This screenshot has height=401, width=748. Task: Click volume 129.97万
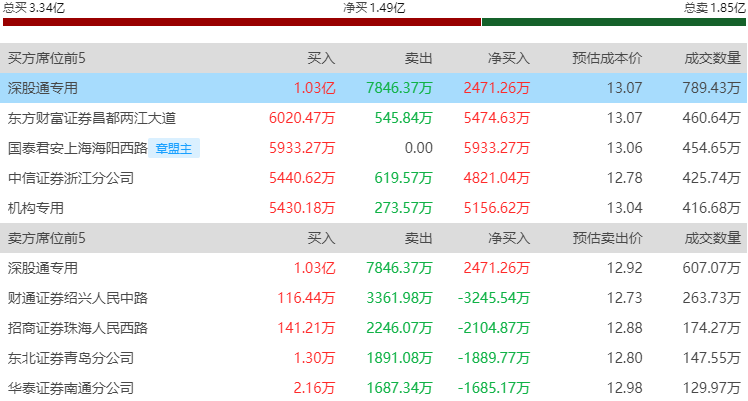pyautogui.click(x=711, y=388)
